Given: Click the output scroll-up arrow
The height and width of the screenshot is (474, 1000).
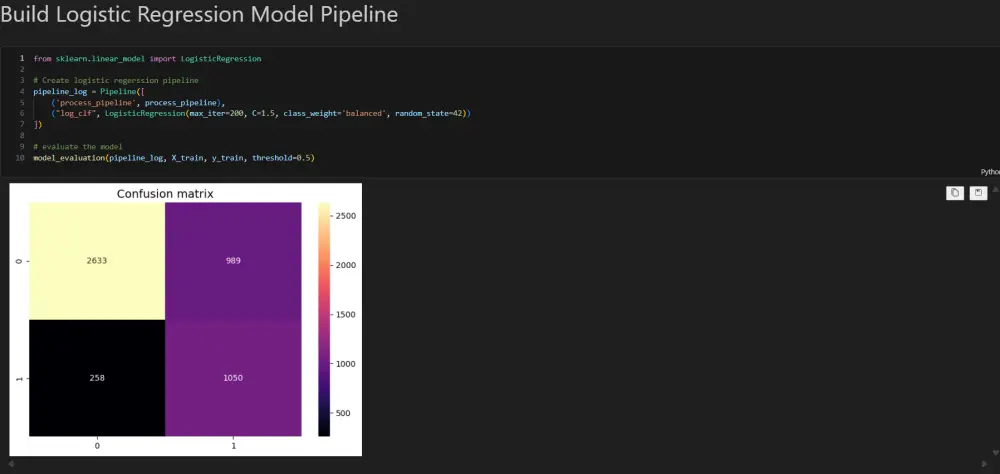Looking at the screenshot, I should (995, 189).
